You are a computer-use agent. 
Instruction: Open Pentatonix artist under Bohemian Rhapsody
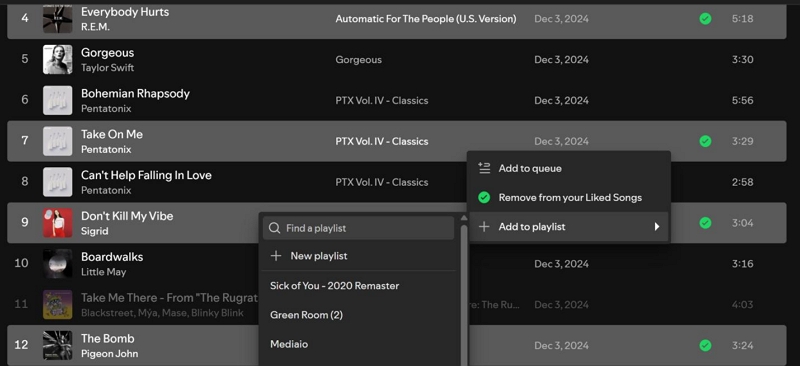coord(106,109)
